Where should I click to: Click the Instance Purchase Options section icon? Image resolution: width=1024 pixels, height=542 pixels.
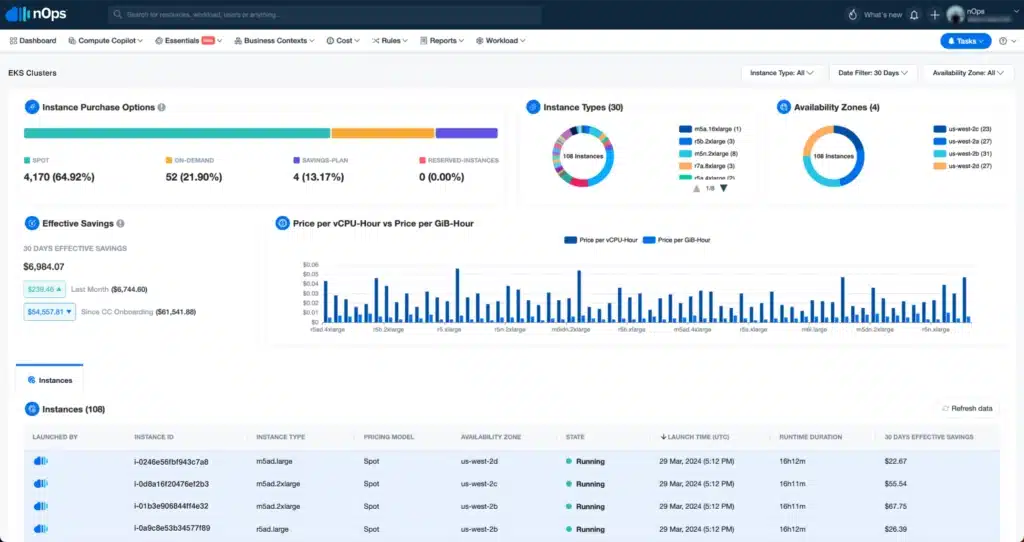point(31,107)
